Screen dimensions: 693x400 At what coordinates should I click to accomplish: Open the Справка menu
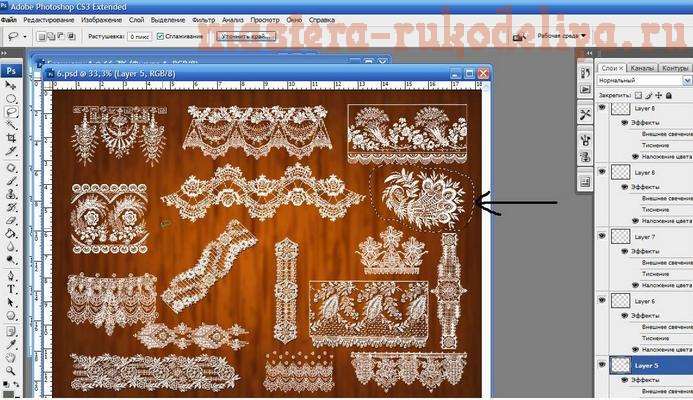tap(321, 20)
